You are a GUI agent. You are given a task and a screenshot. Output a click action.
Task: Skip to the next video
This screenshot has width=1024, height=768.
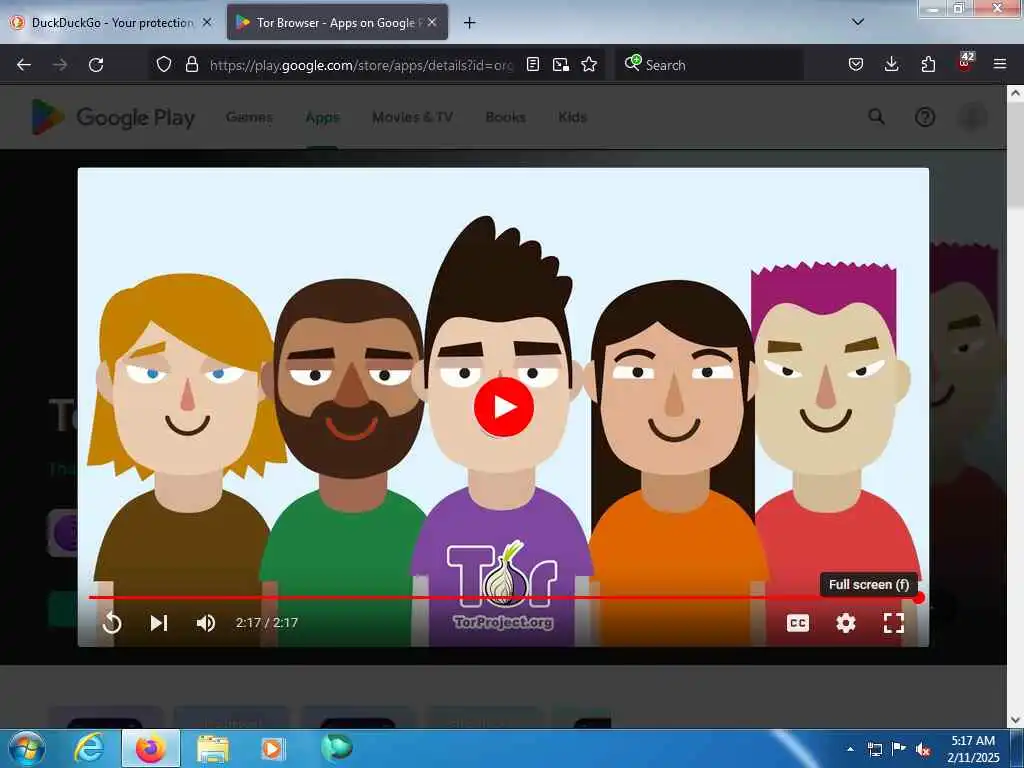pyautogui.click(x=159, y=623)
